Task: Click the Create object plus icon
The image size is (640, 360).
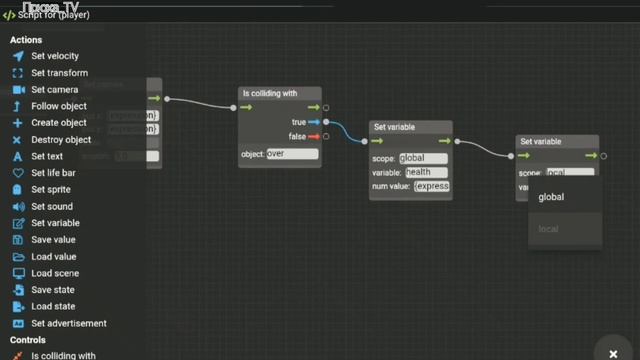Action: pos(17,123)
